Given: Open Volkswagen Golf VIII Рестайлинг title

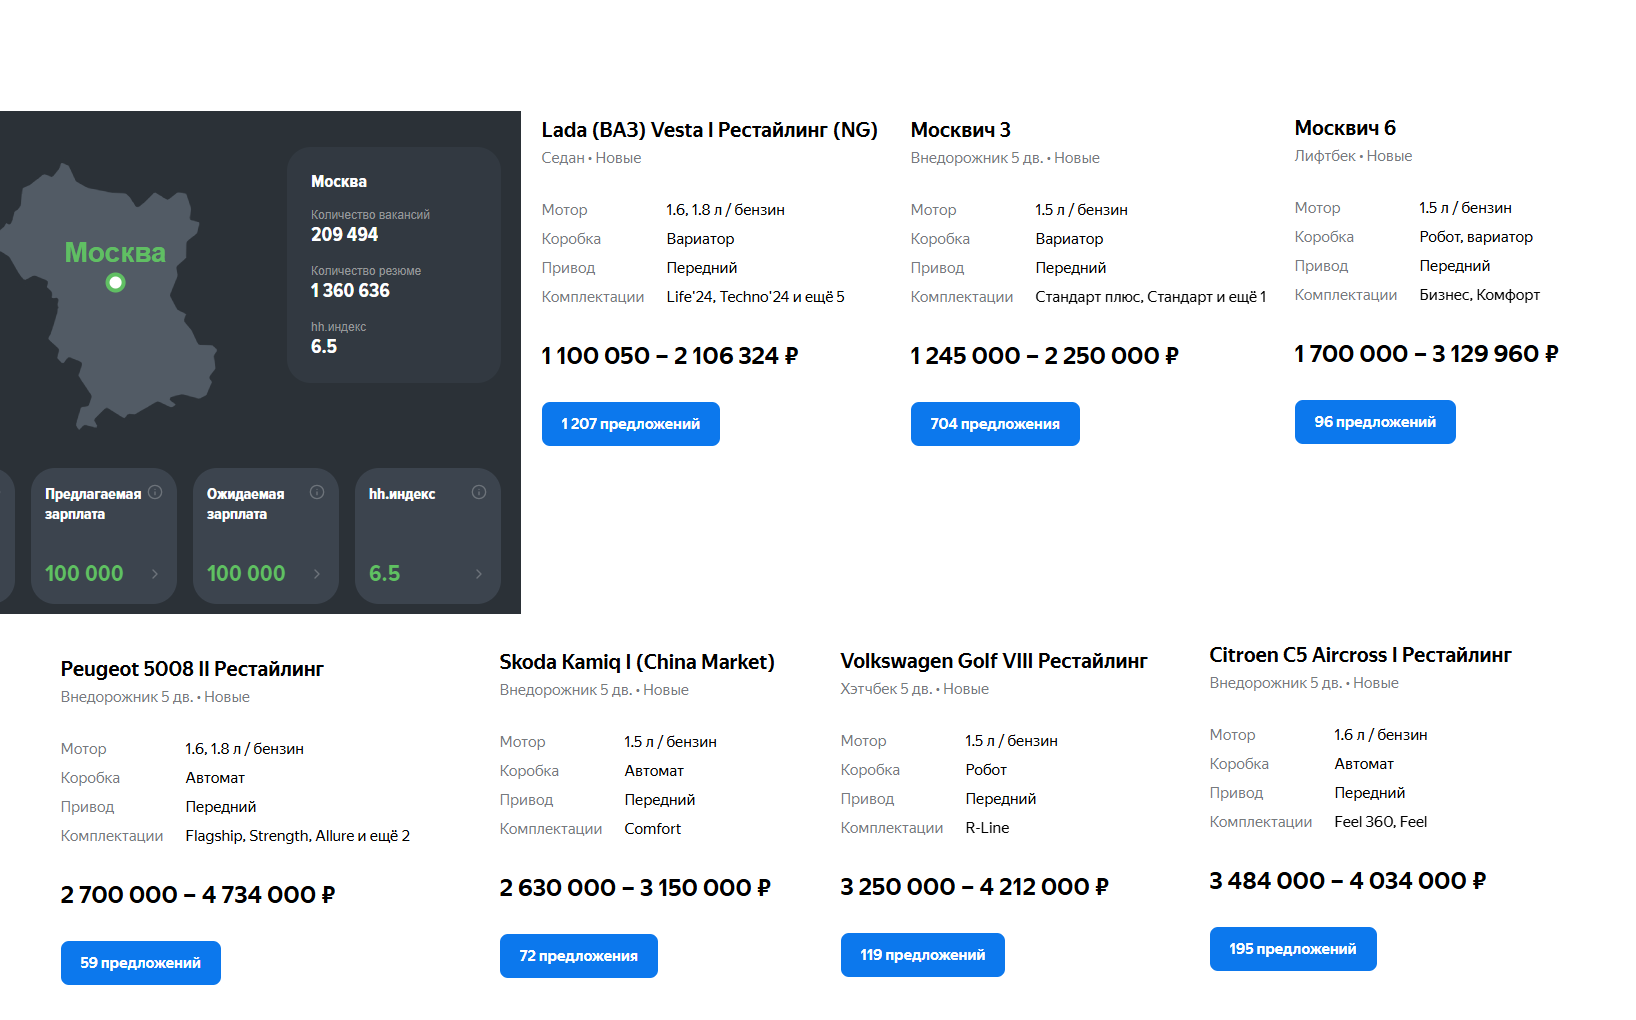Looking at the screenshot, I should [x=994, y=661].
